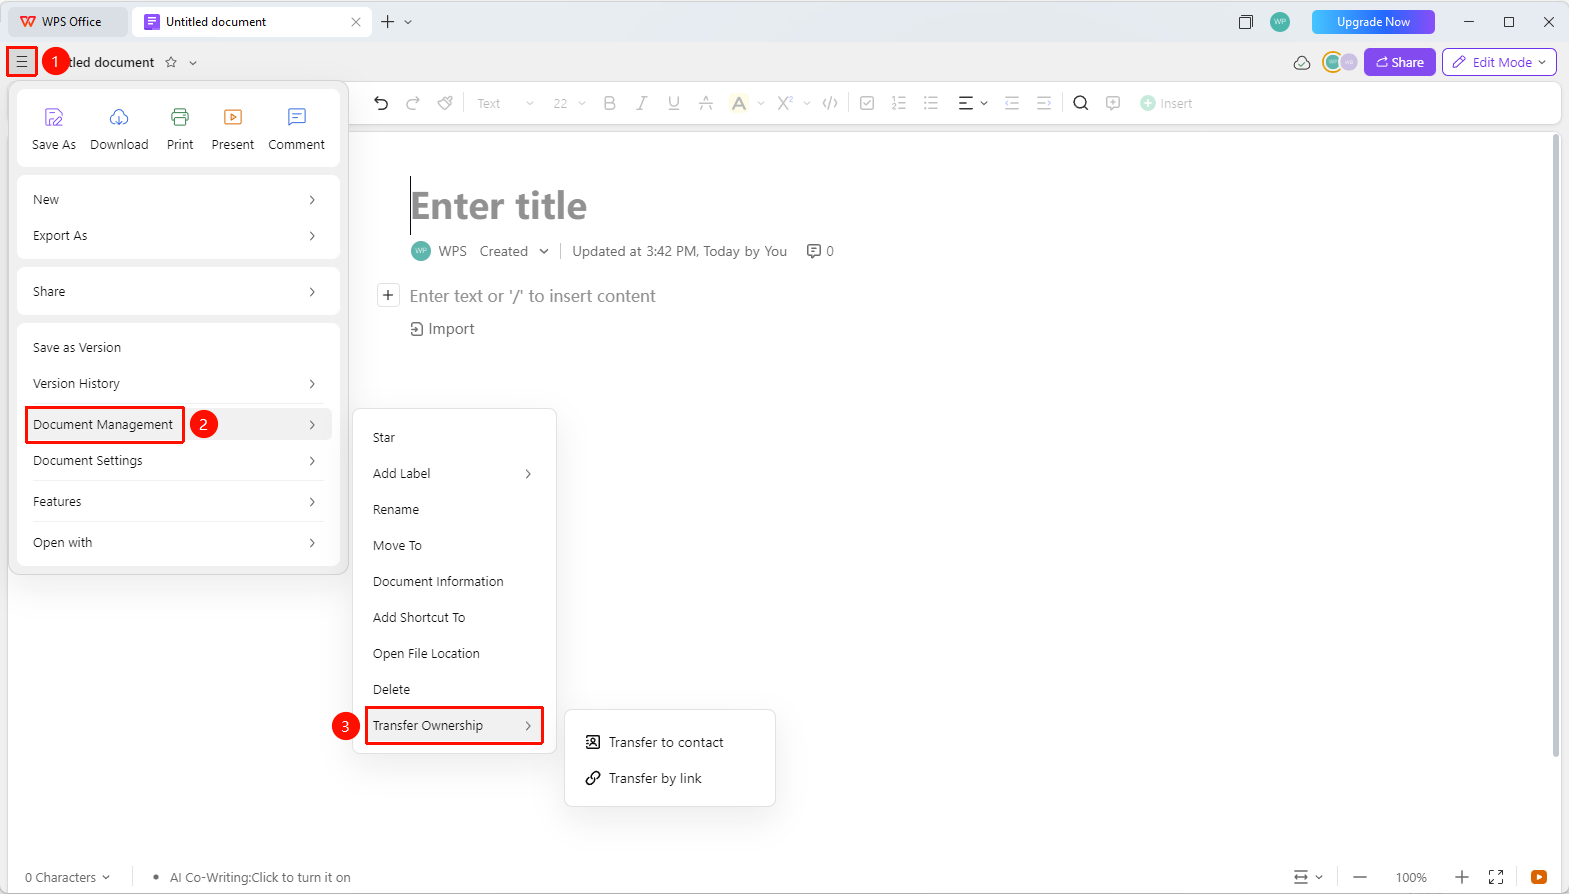Click the cloud sync status icon
The width and height of the screenshot is (1569, 894).
click(1302, 62)
